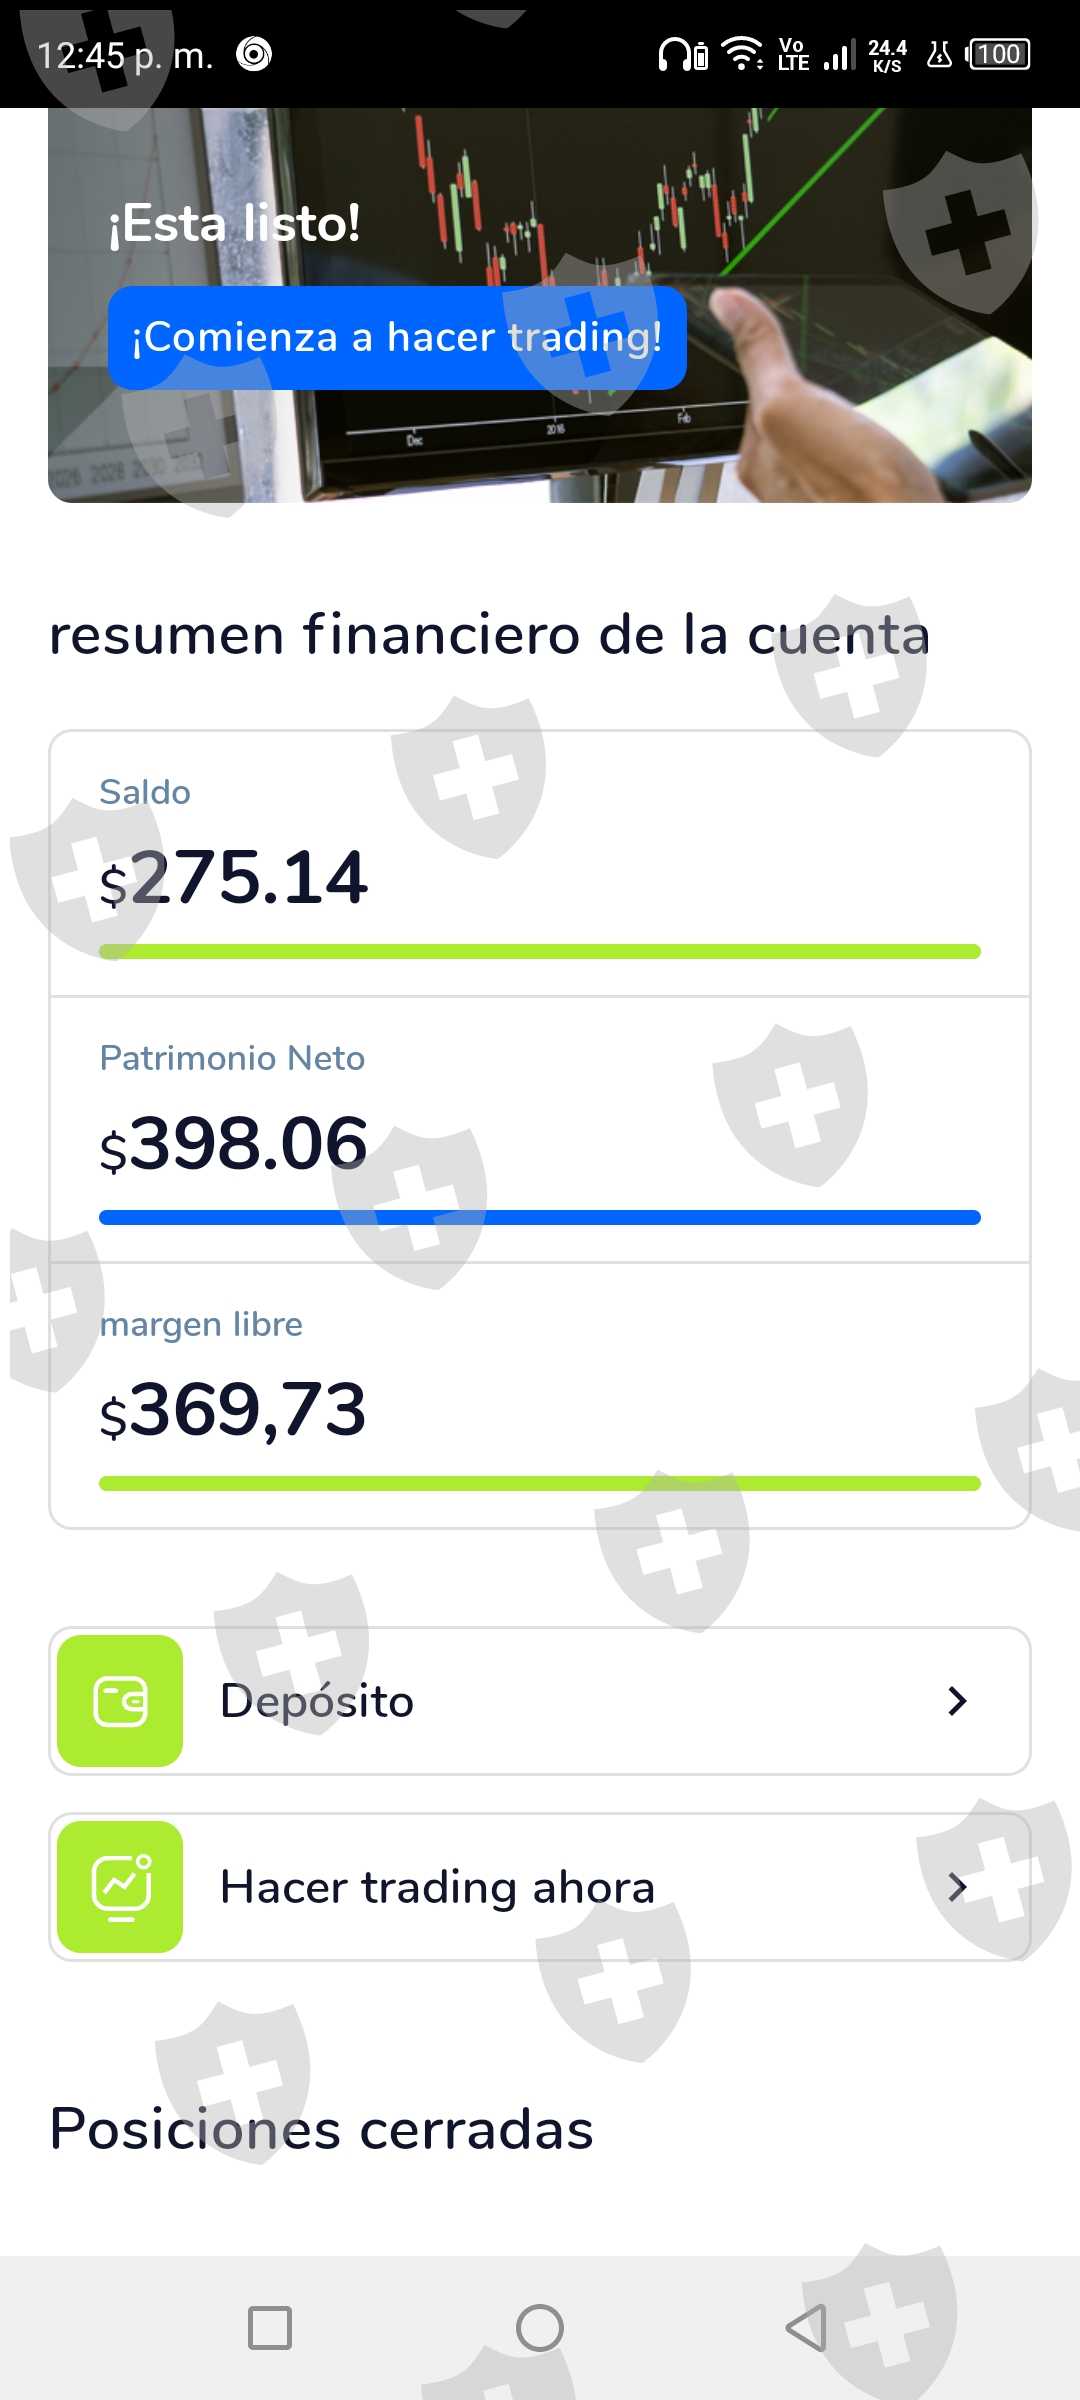Select the Hacer trading ahora label
Screen dimensions: 1080x2400
pyautogui.click(x=437, y=1887)
